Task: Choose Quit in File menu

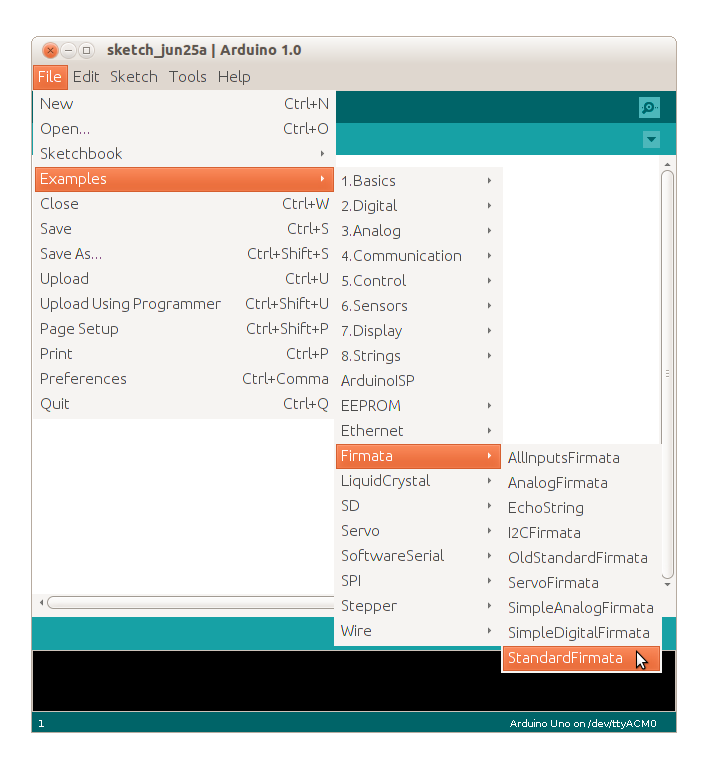Action: pyautogui.click(x=185, y=404)
